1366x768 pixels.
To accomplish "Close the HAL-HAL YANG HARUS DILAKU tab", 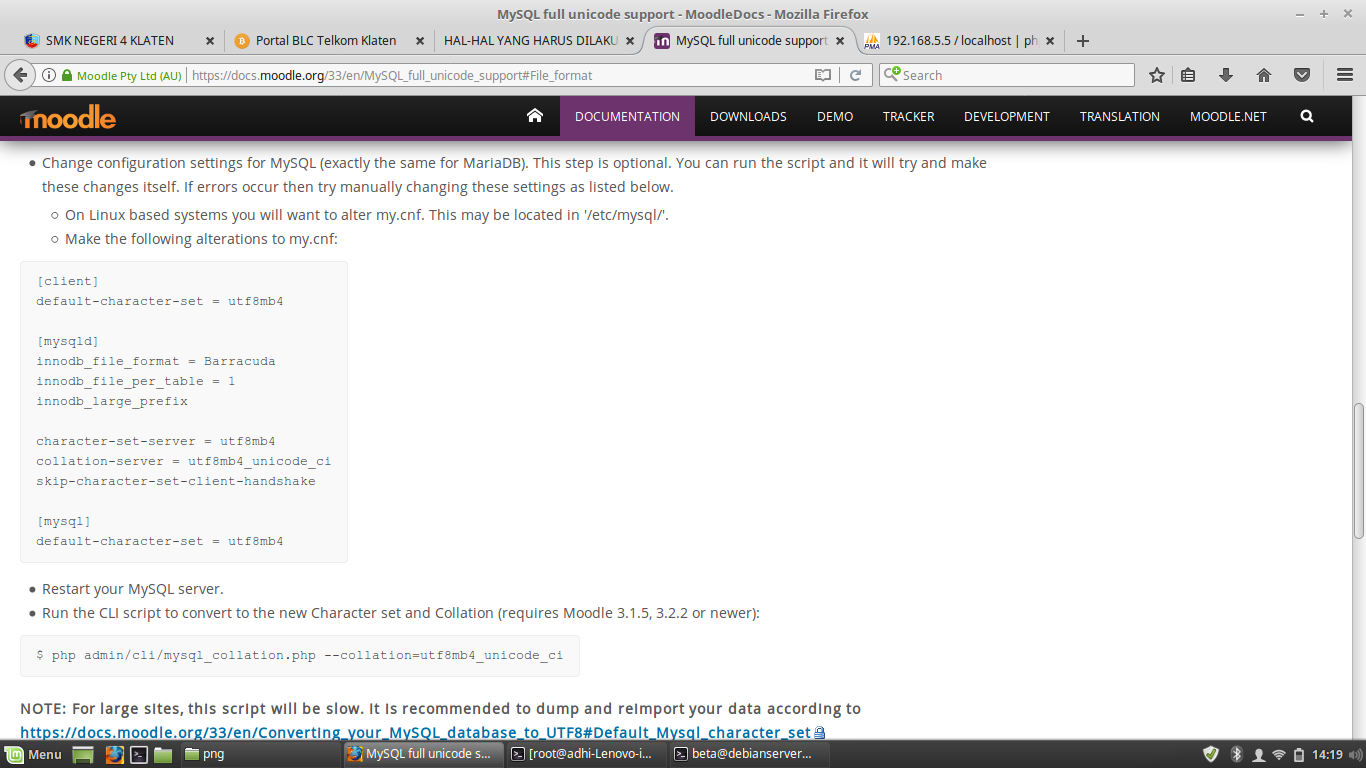I will point(628,41).
